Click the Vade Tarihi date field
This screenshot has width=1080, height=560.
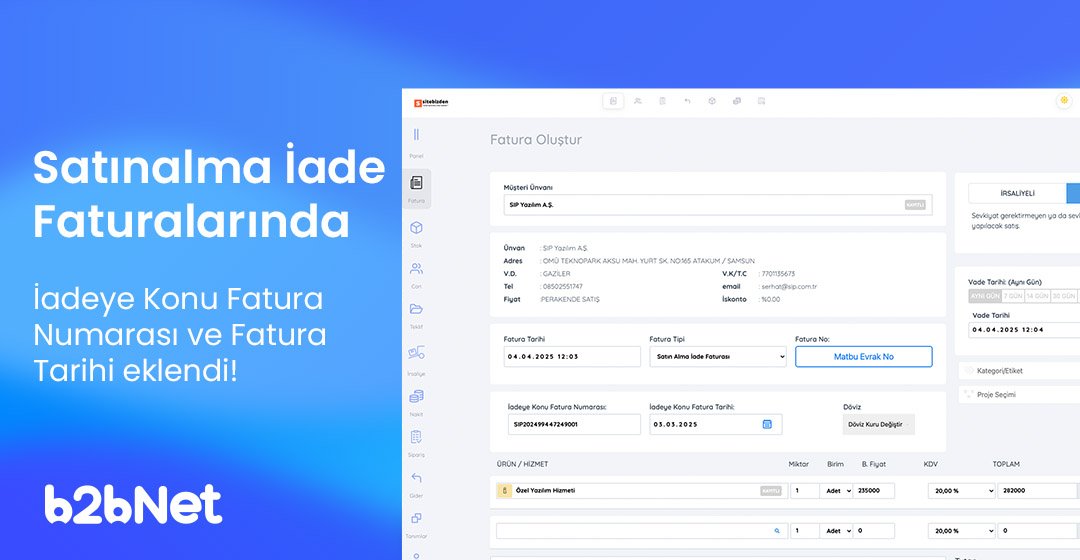(x=1024, y=330)
